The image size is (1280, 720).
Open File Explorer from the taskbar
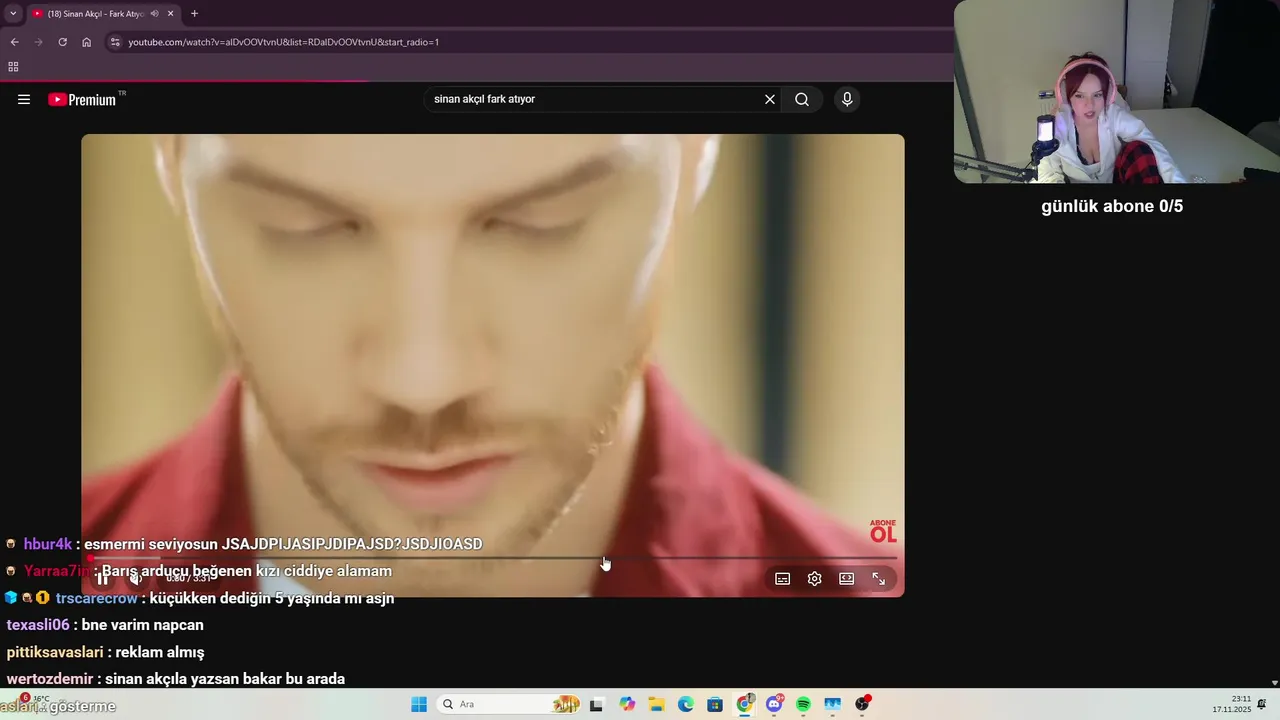pyautogui.click(x=656, y=704)
